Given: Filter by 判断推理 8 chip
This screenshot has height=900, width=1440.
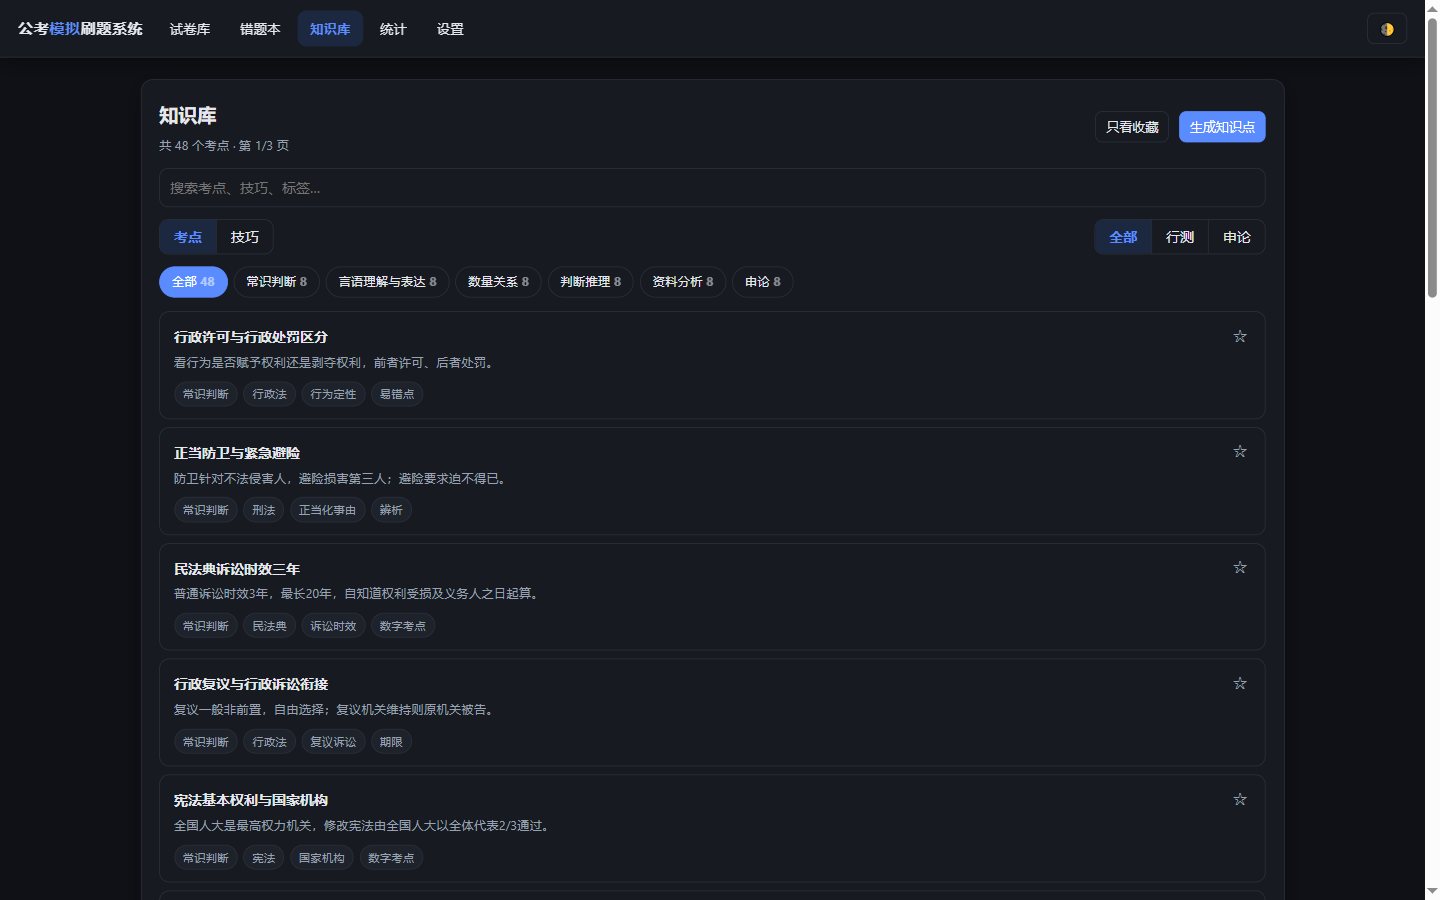Looking at the screenshot, I should click(591, 282).
